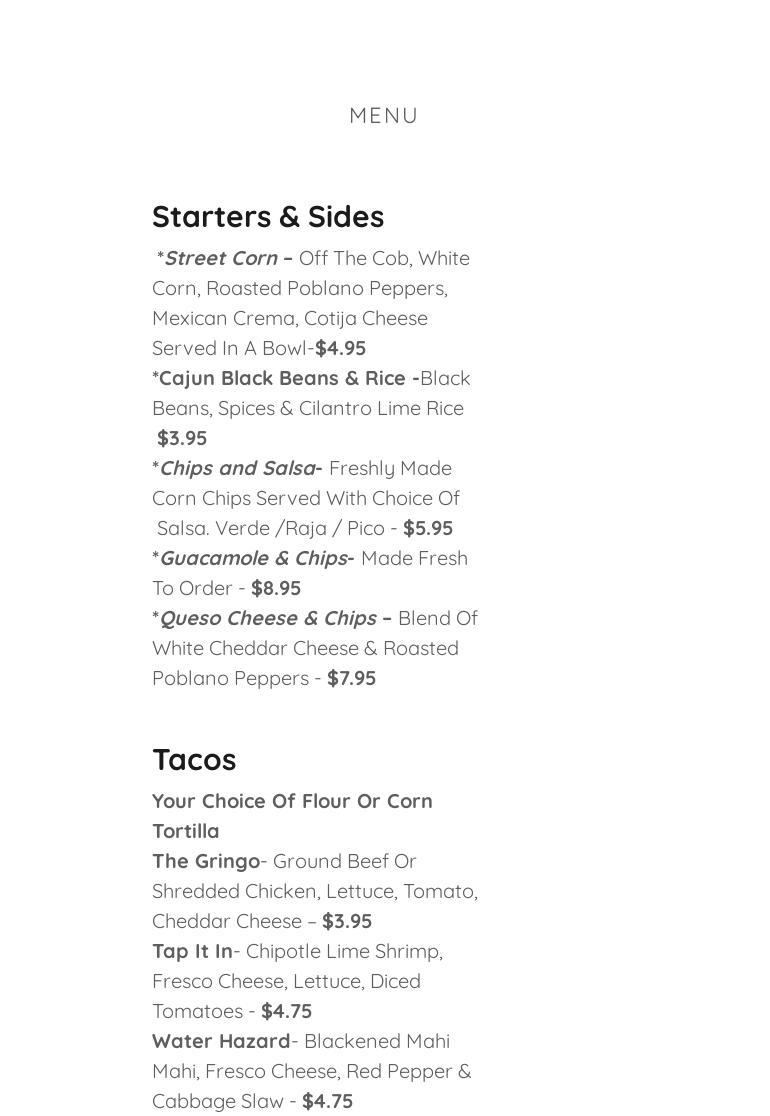Click the Flour Or Corn Tortilla note
The image size is (770, 1116).
point(292,816)
